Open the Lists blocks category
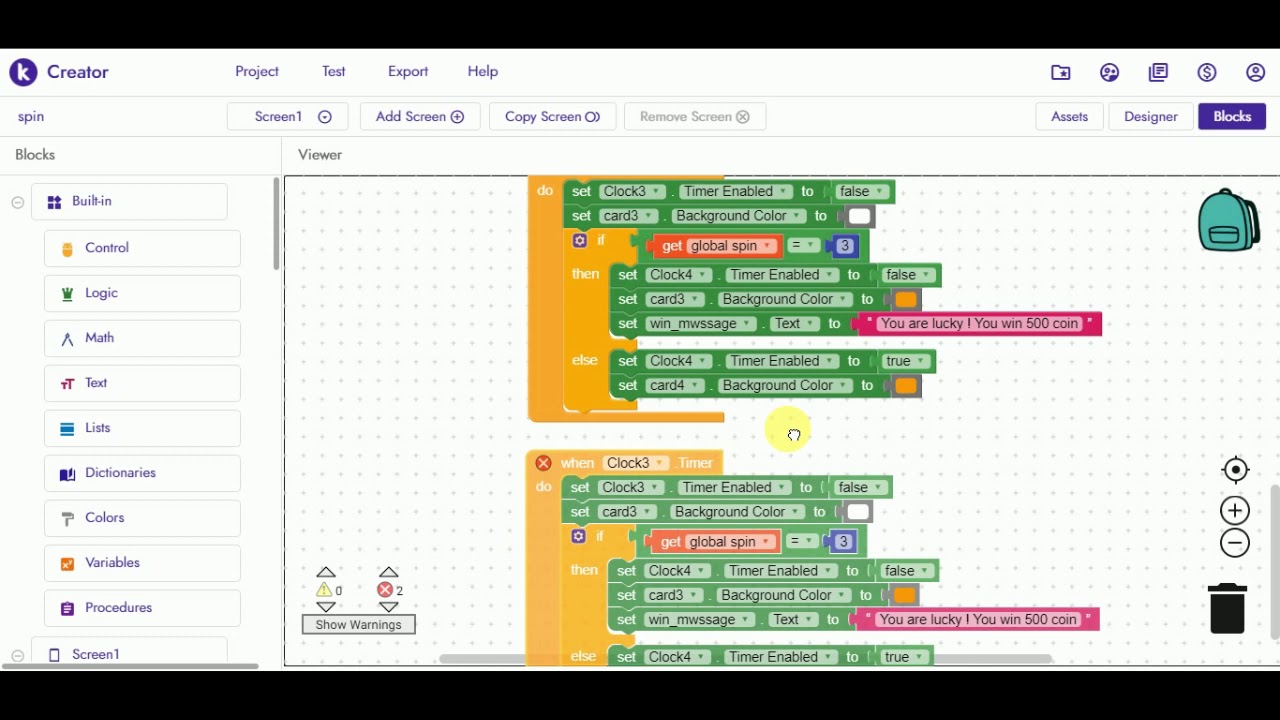 142,428
